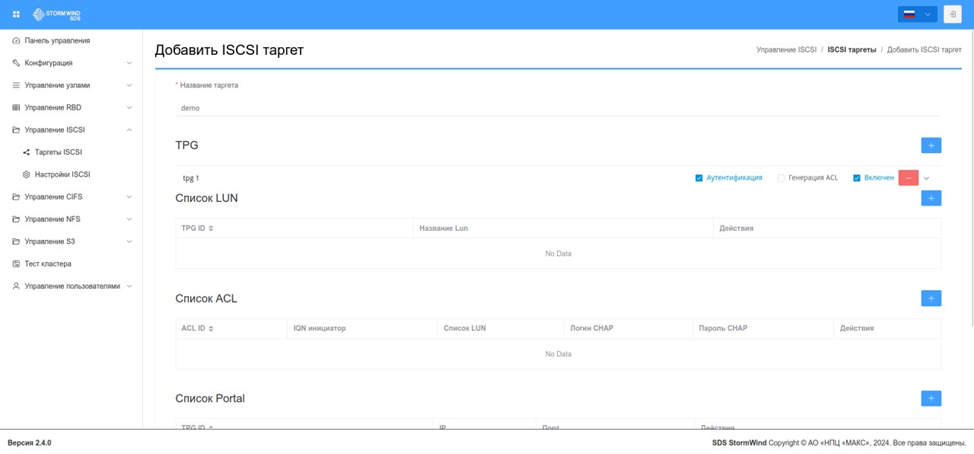Image resolution: width=974 pixels, height=454 pixels.
Task: Click the Пароль CHAP column header
Action: (x=723, y=328)
